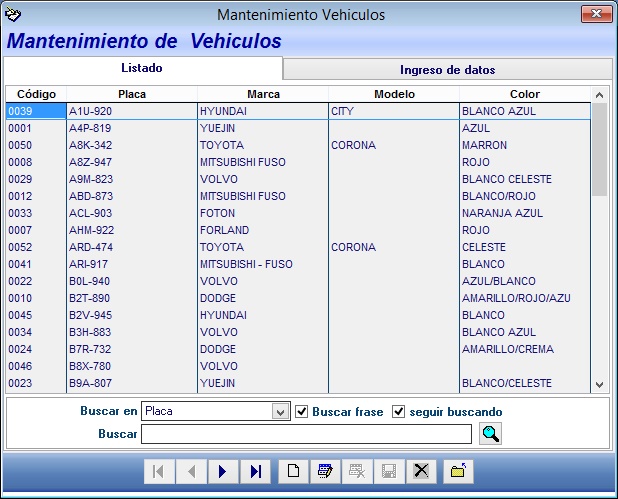Click the greyed-out save floppy icon

click(x=389, y=471)
